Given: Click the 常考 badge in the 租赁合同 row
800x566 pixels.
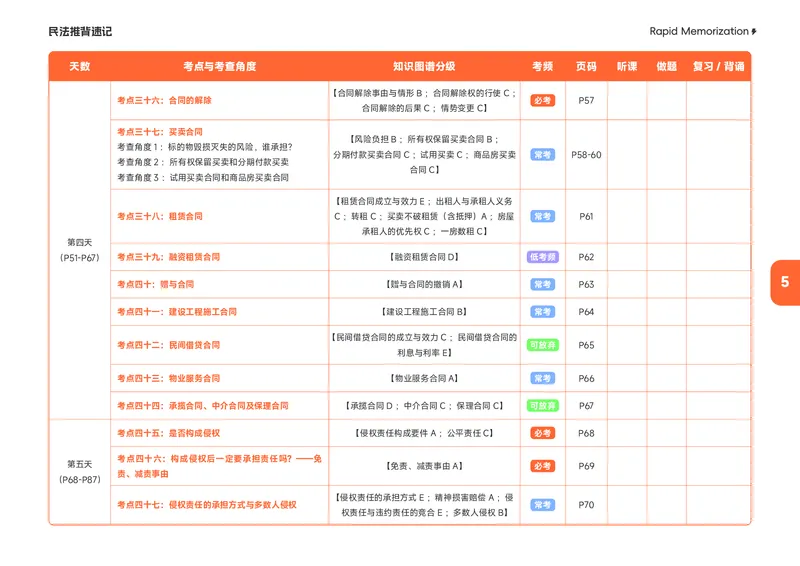Looking at the screenshot, I should coord(542,216).
